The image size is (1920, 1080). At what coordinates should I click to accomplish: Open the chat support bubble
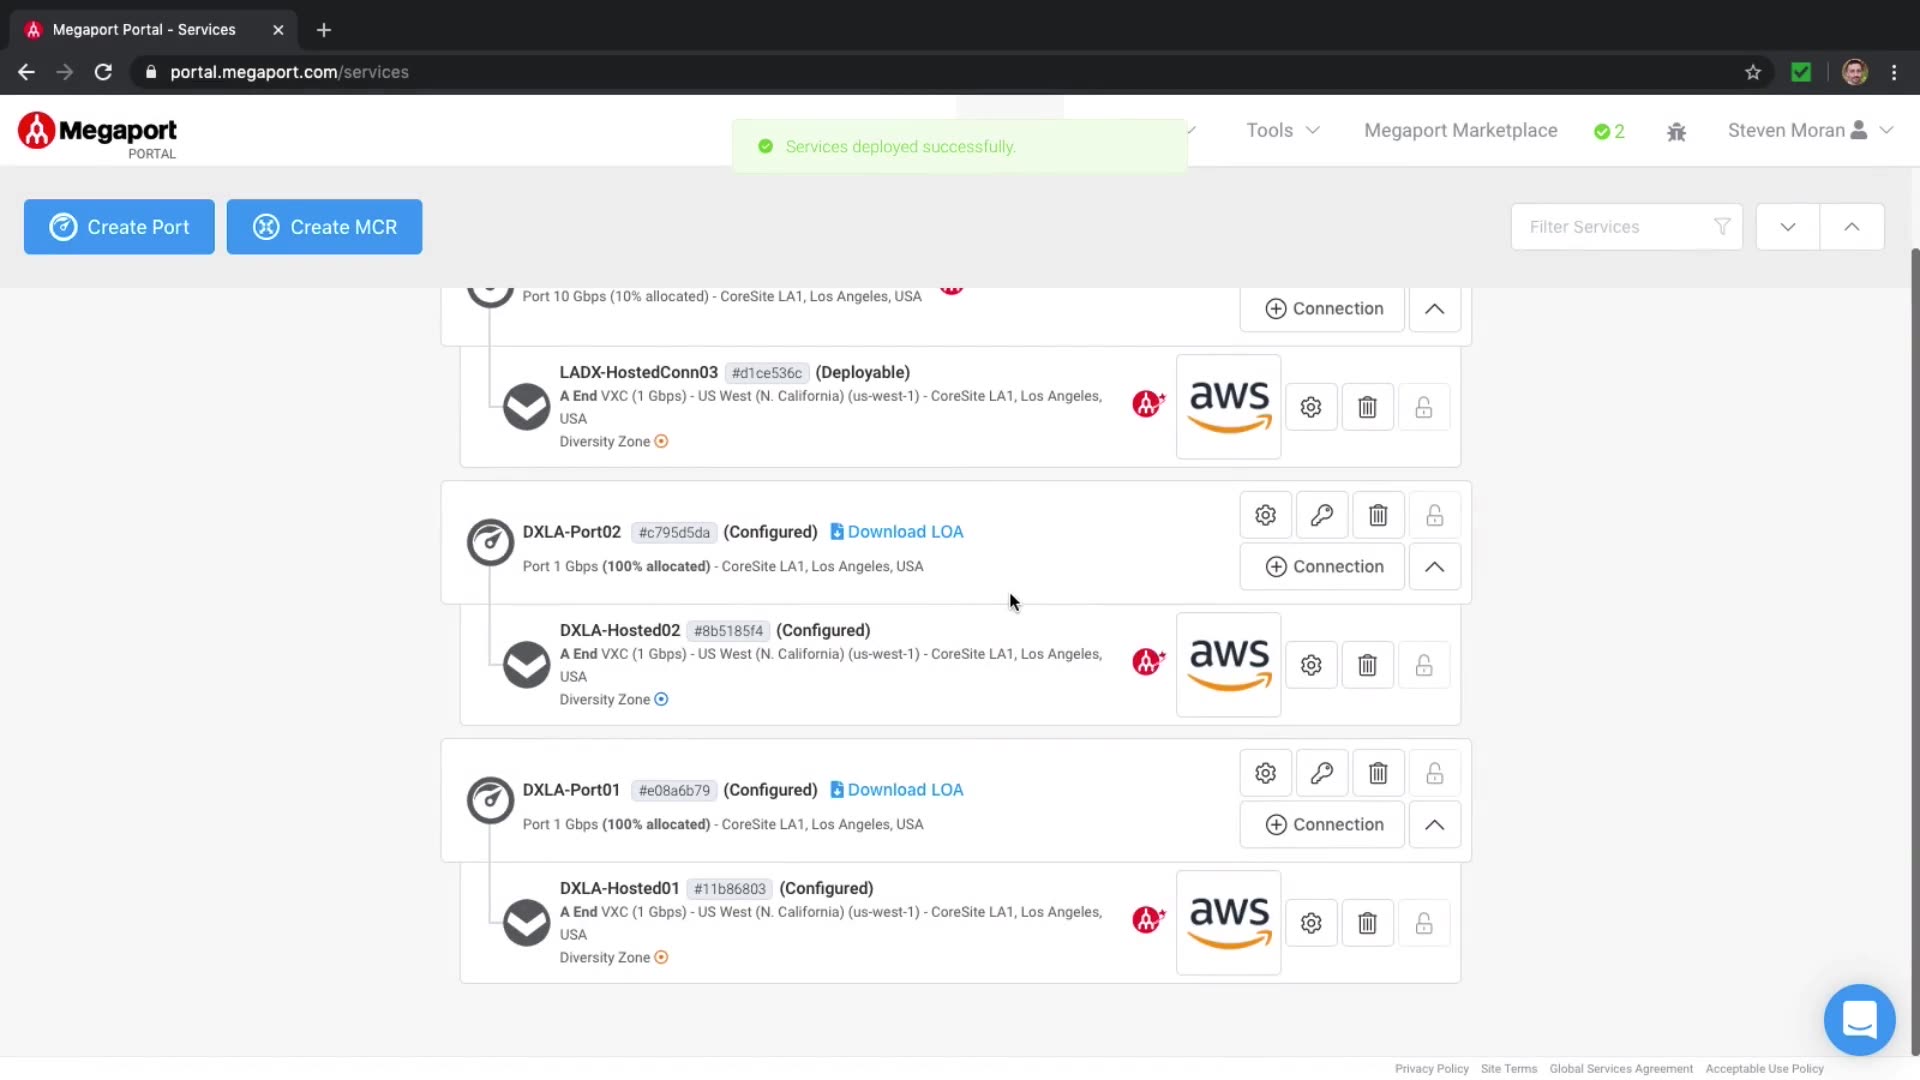1858,1020
